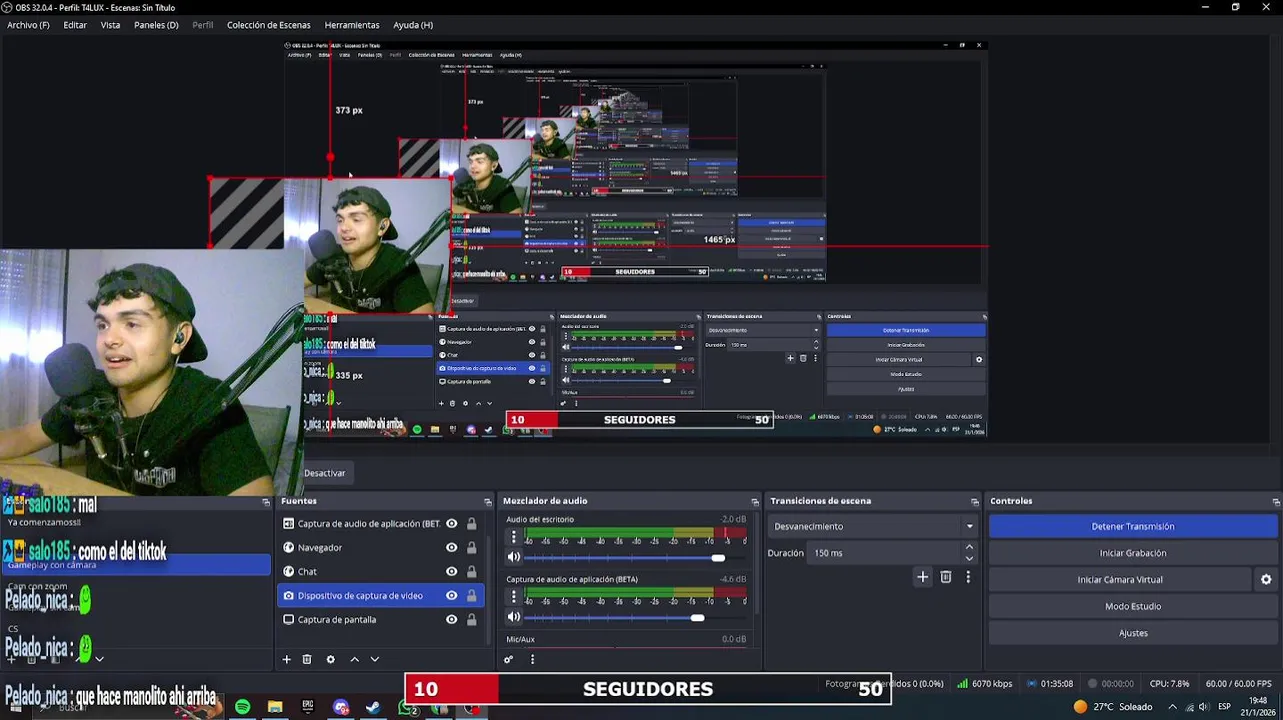Move selected source down in the list

tap(375, 659)
